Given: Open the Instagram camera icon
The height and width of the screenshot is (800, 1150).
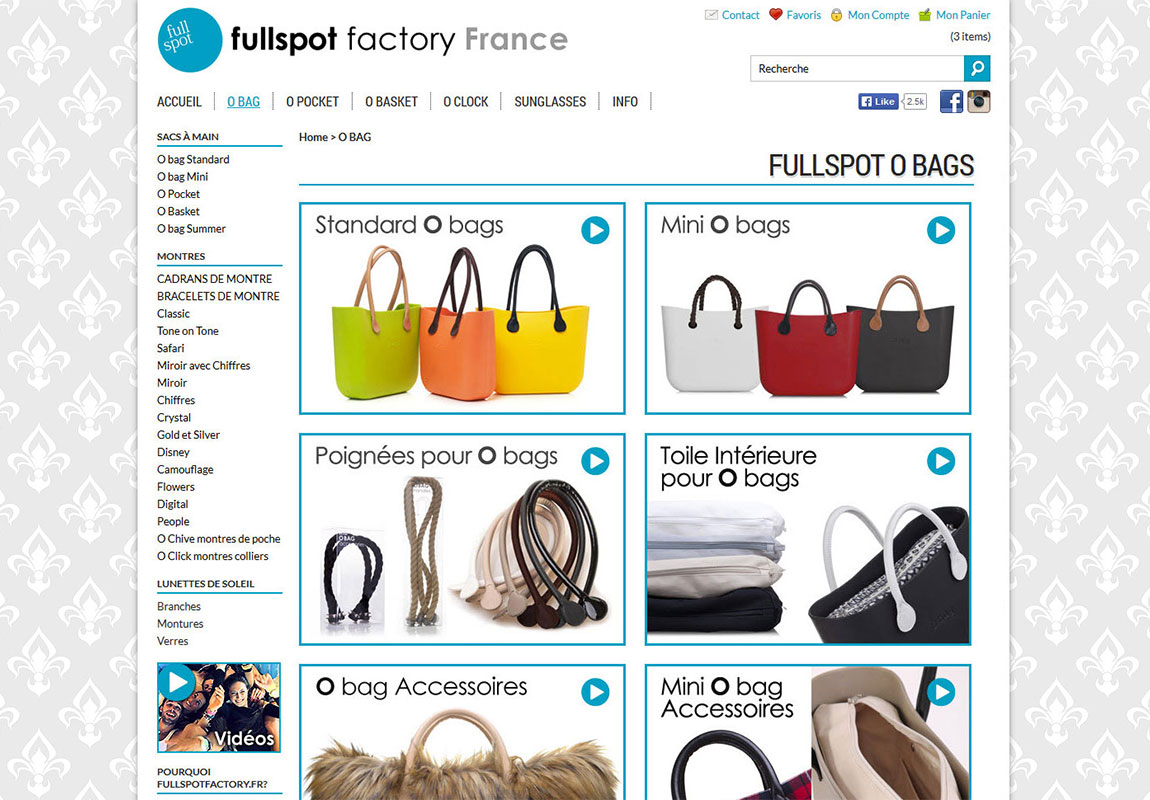Looking at the screenshot, I should [978, 101].
